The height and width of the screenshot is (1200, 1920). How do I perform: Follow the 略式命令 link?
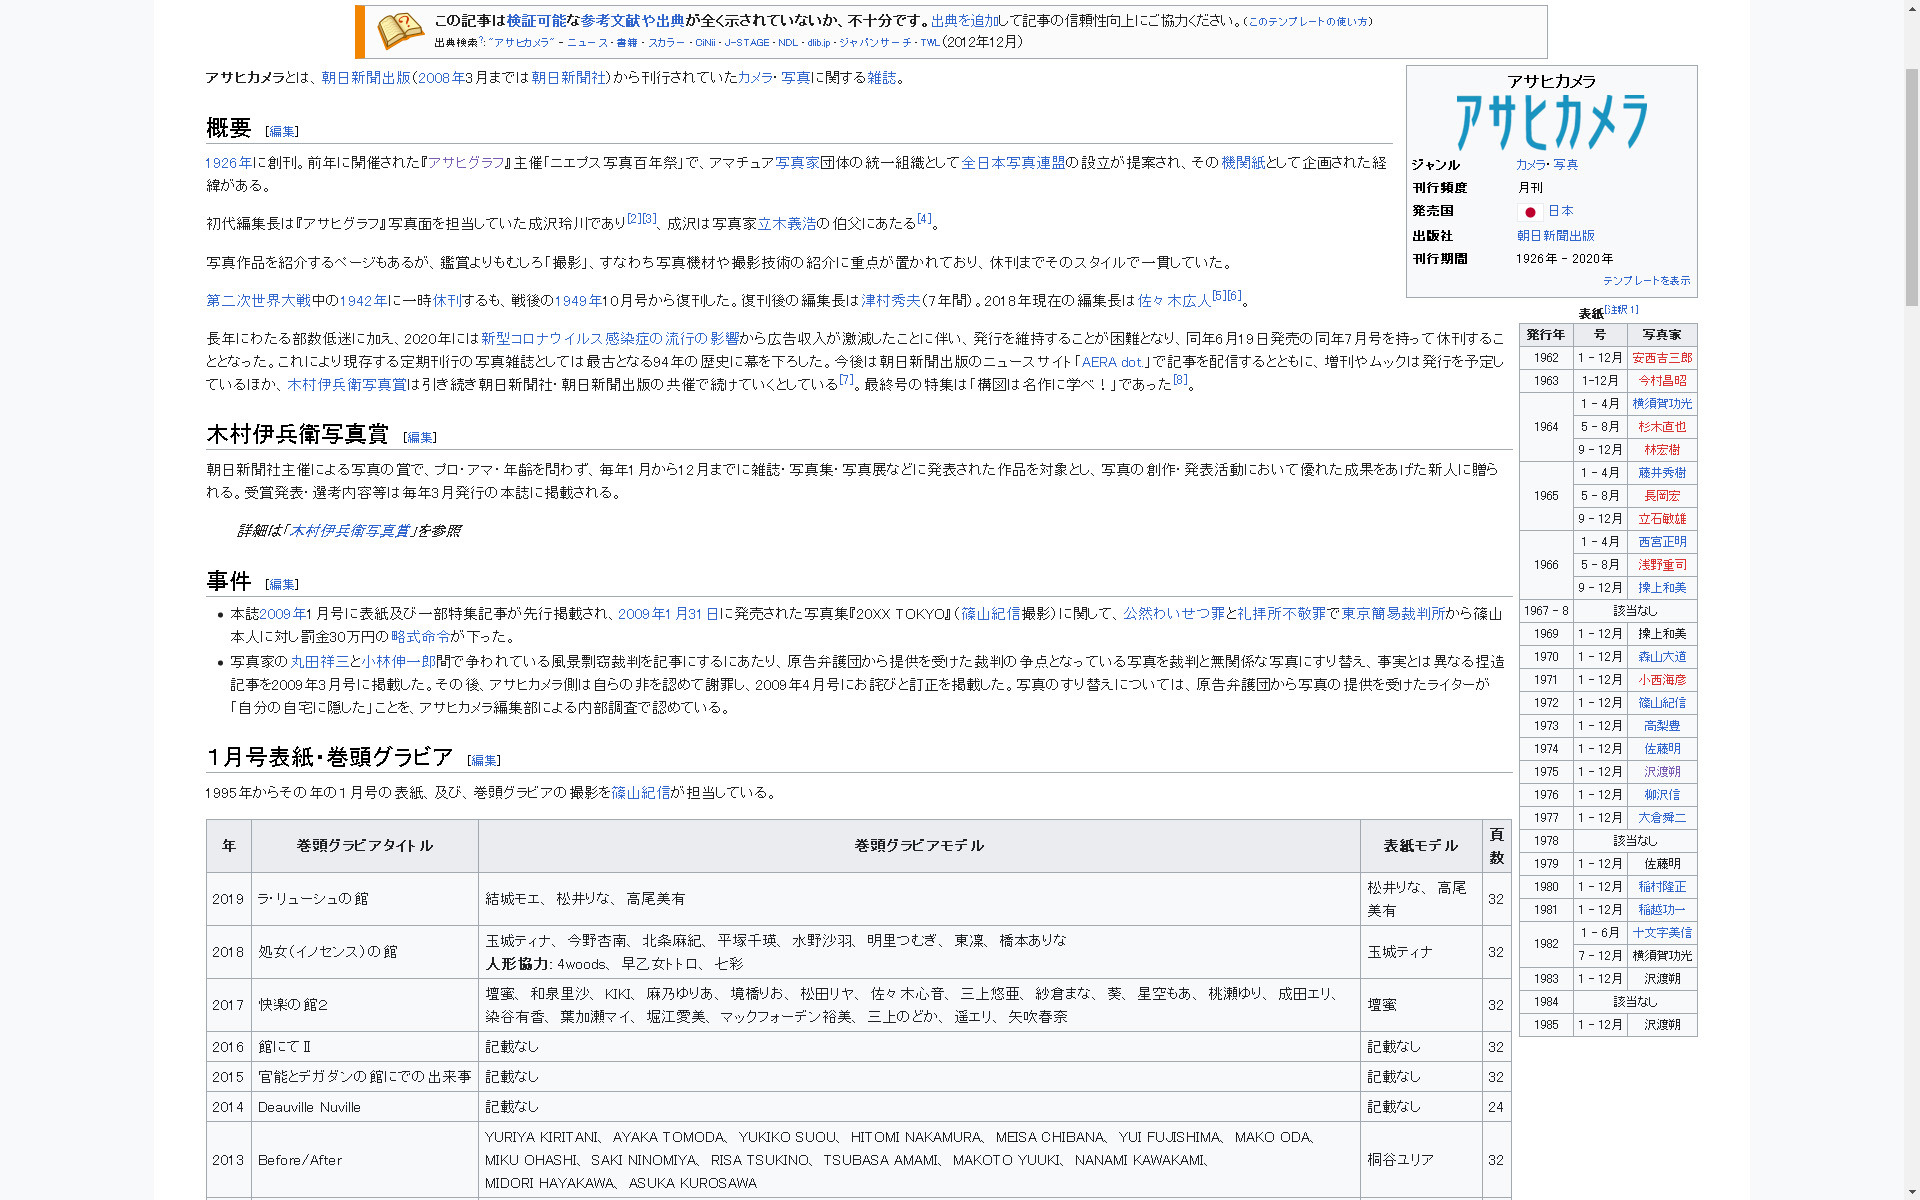[x=420, y=637]
